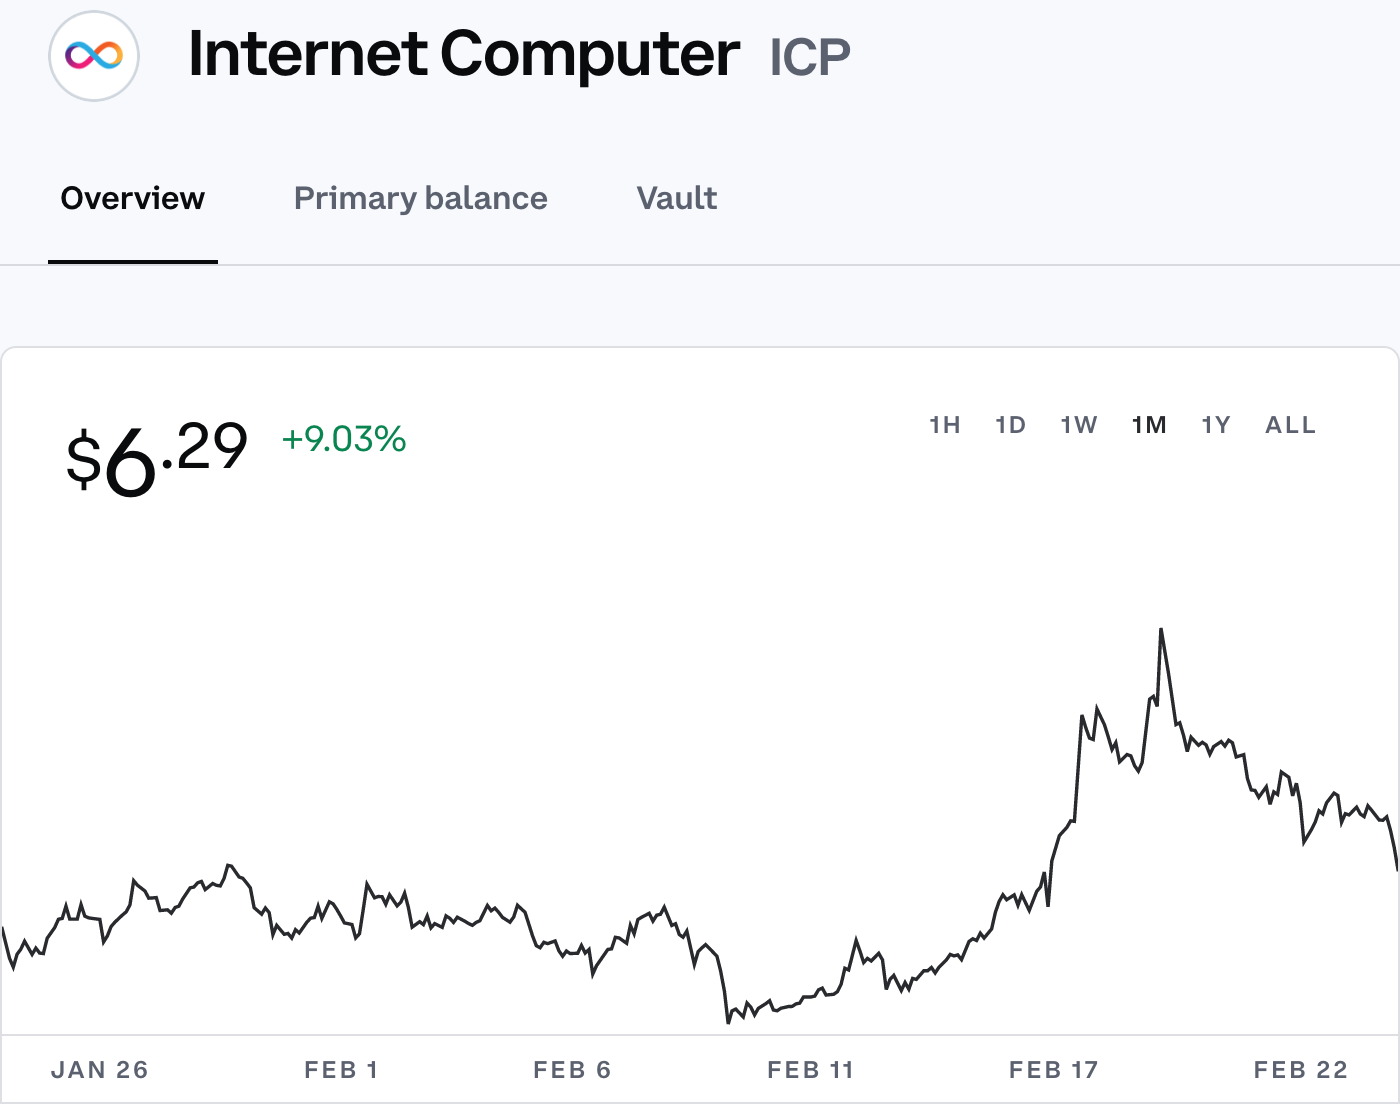Click the highest peak of the price chart
This screenshot has width=1400, height=1104.
1161,630
